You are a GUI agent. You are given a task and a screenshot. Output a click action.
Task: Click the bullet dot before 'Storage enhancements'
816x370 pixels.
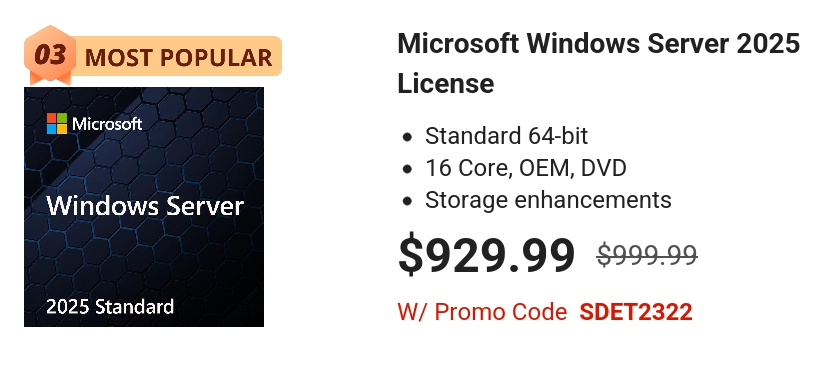(407, 201)
